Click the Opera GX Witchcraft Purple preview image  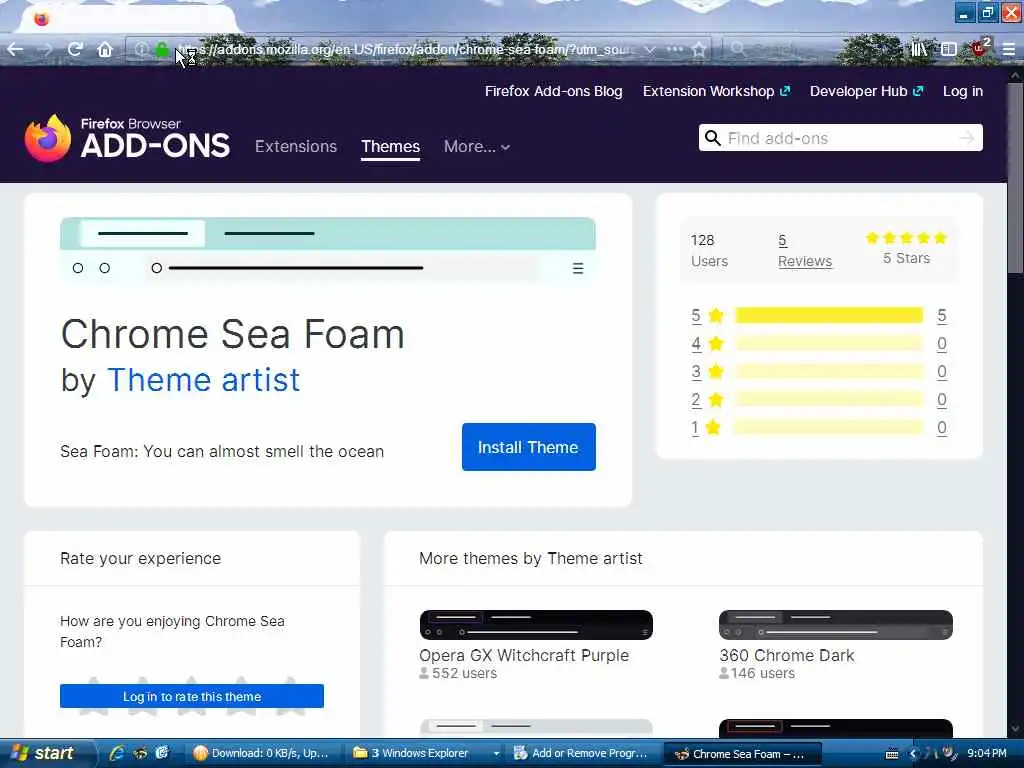pos(536,625)
